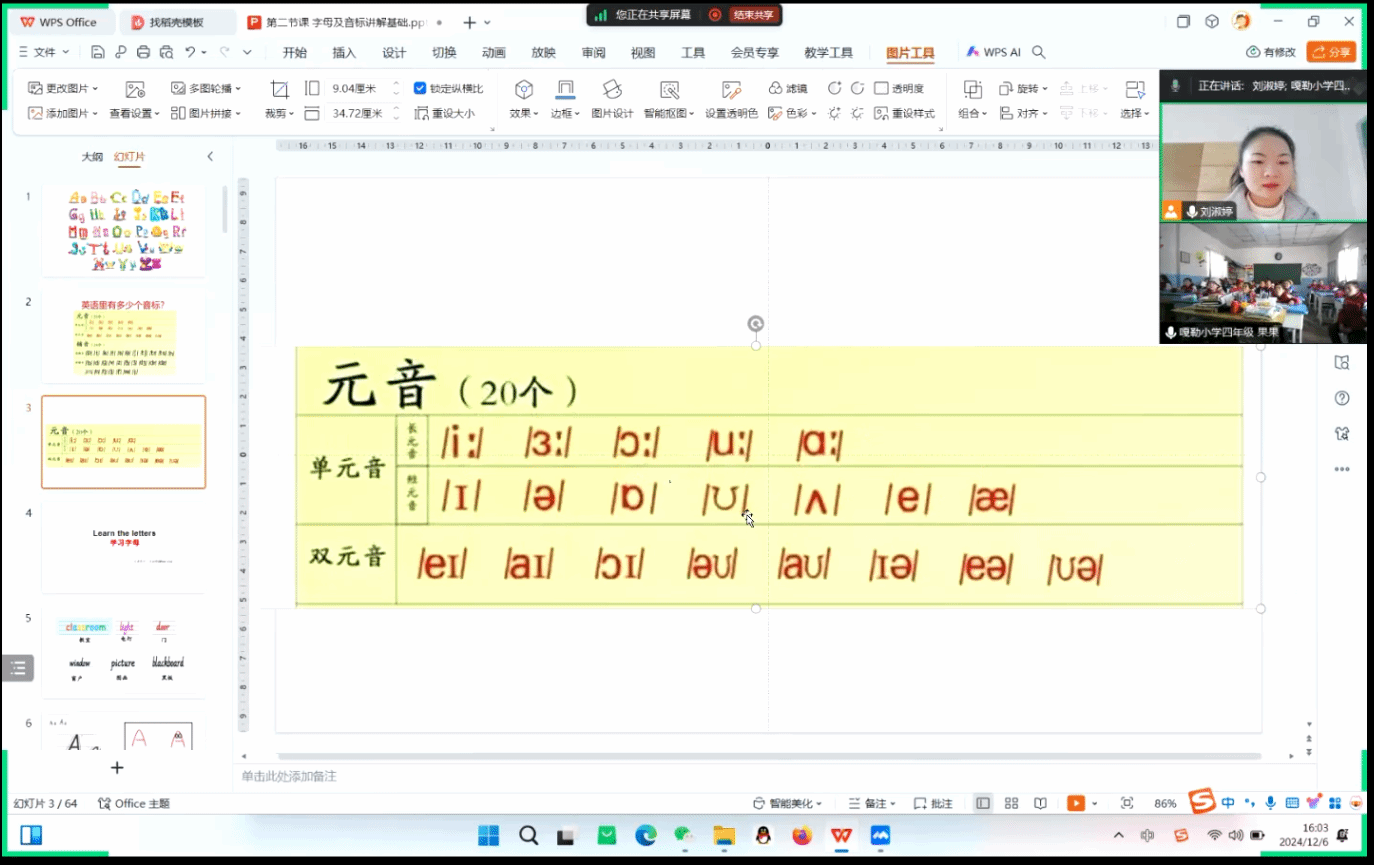Click 结束共享 to stop sharing
The width and height of the screenshot is (1374, 865).
pos(744,15)
